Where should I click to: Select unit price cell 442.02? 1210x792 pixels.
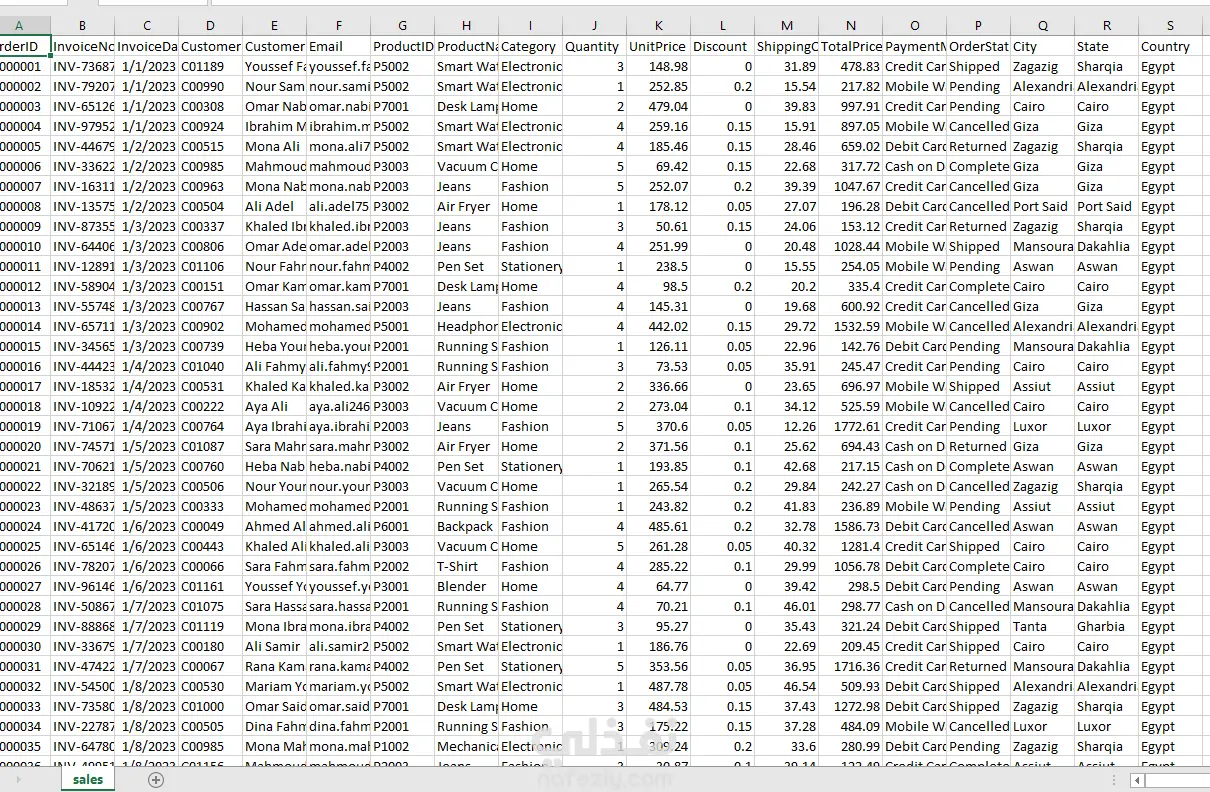(659, 326)
